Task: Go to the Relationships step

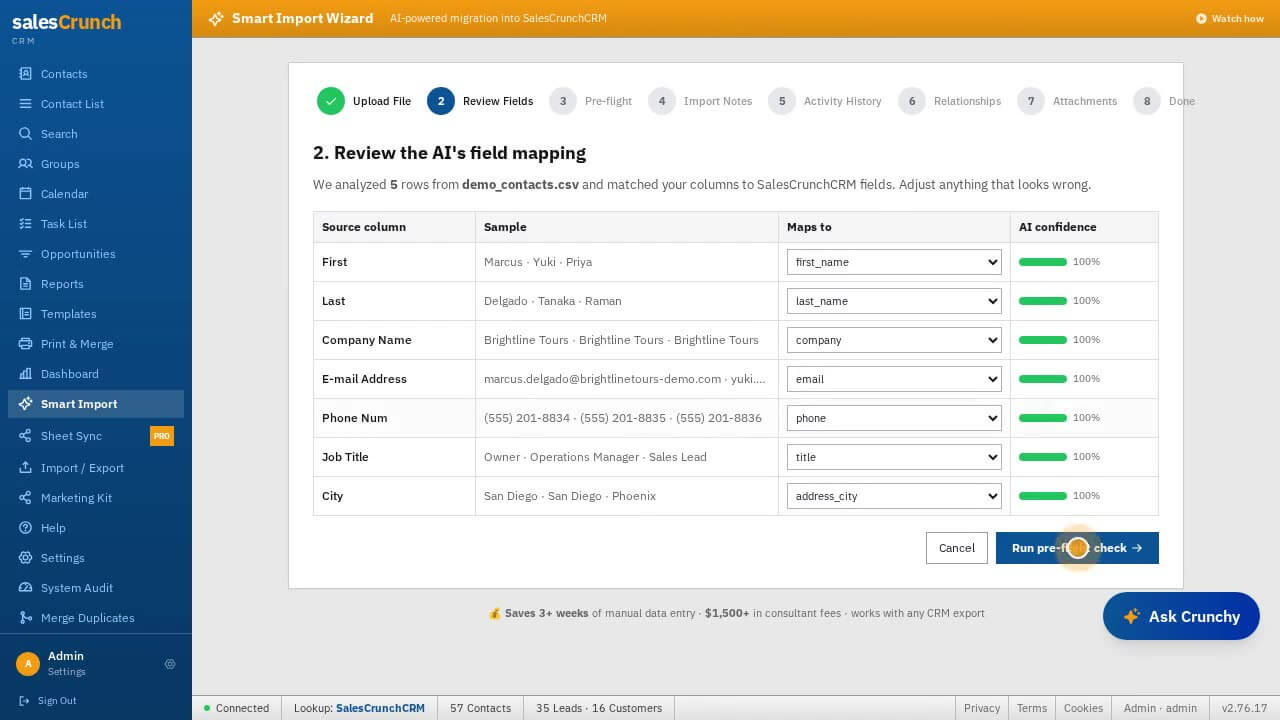Action: [950, 101]
